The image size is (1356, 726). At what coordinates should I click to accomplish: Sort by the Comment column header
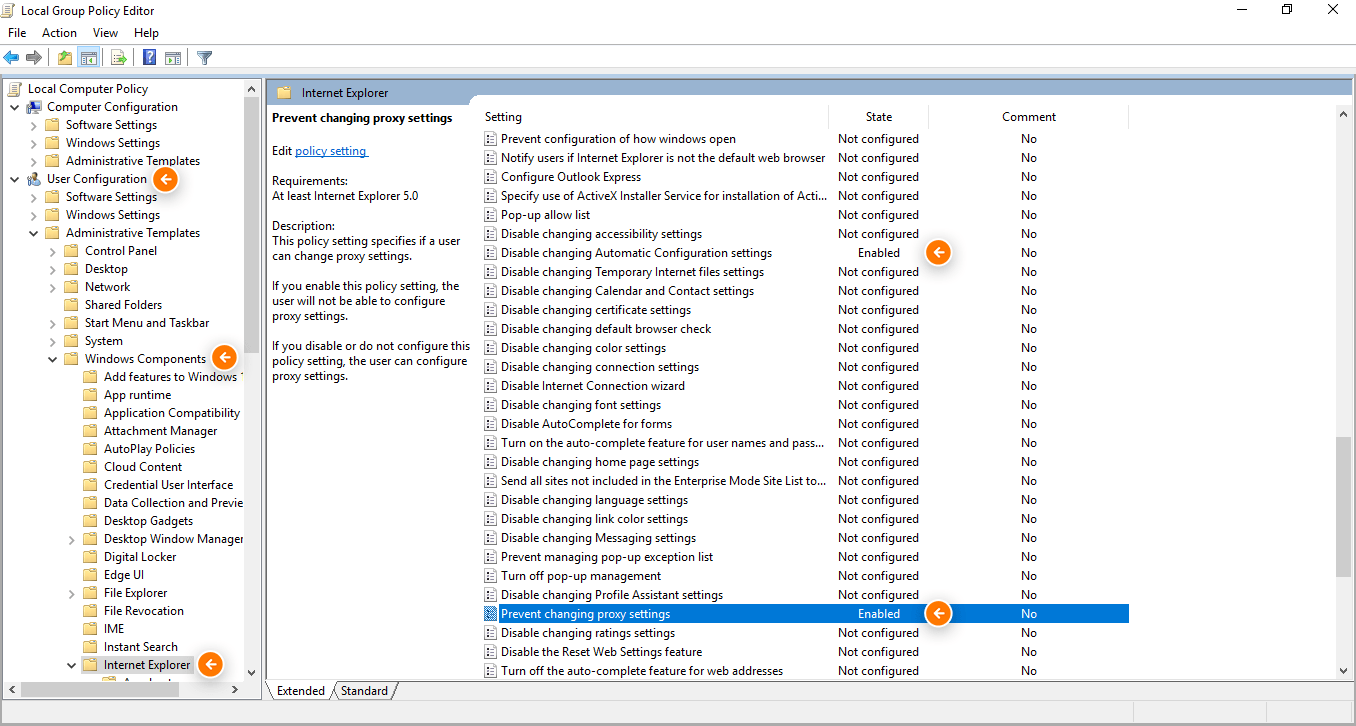pos(1029,117)
